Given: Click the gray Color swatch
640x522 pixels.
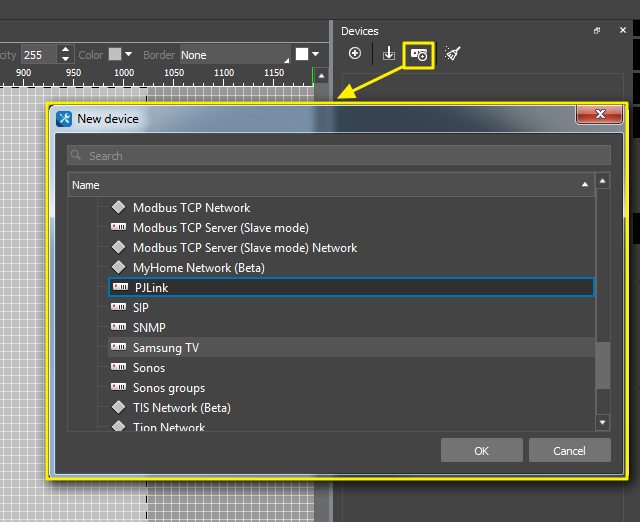Looking at the screenshot, I should pos(115,54).
